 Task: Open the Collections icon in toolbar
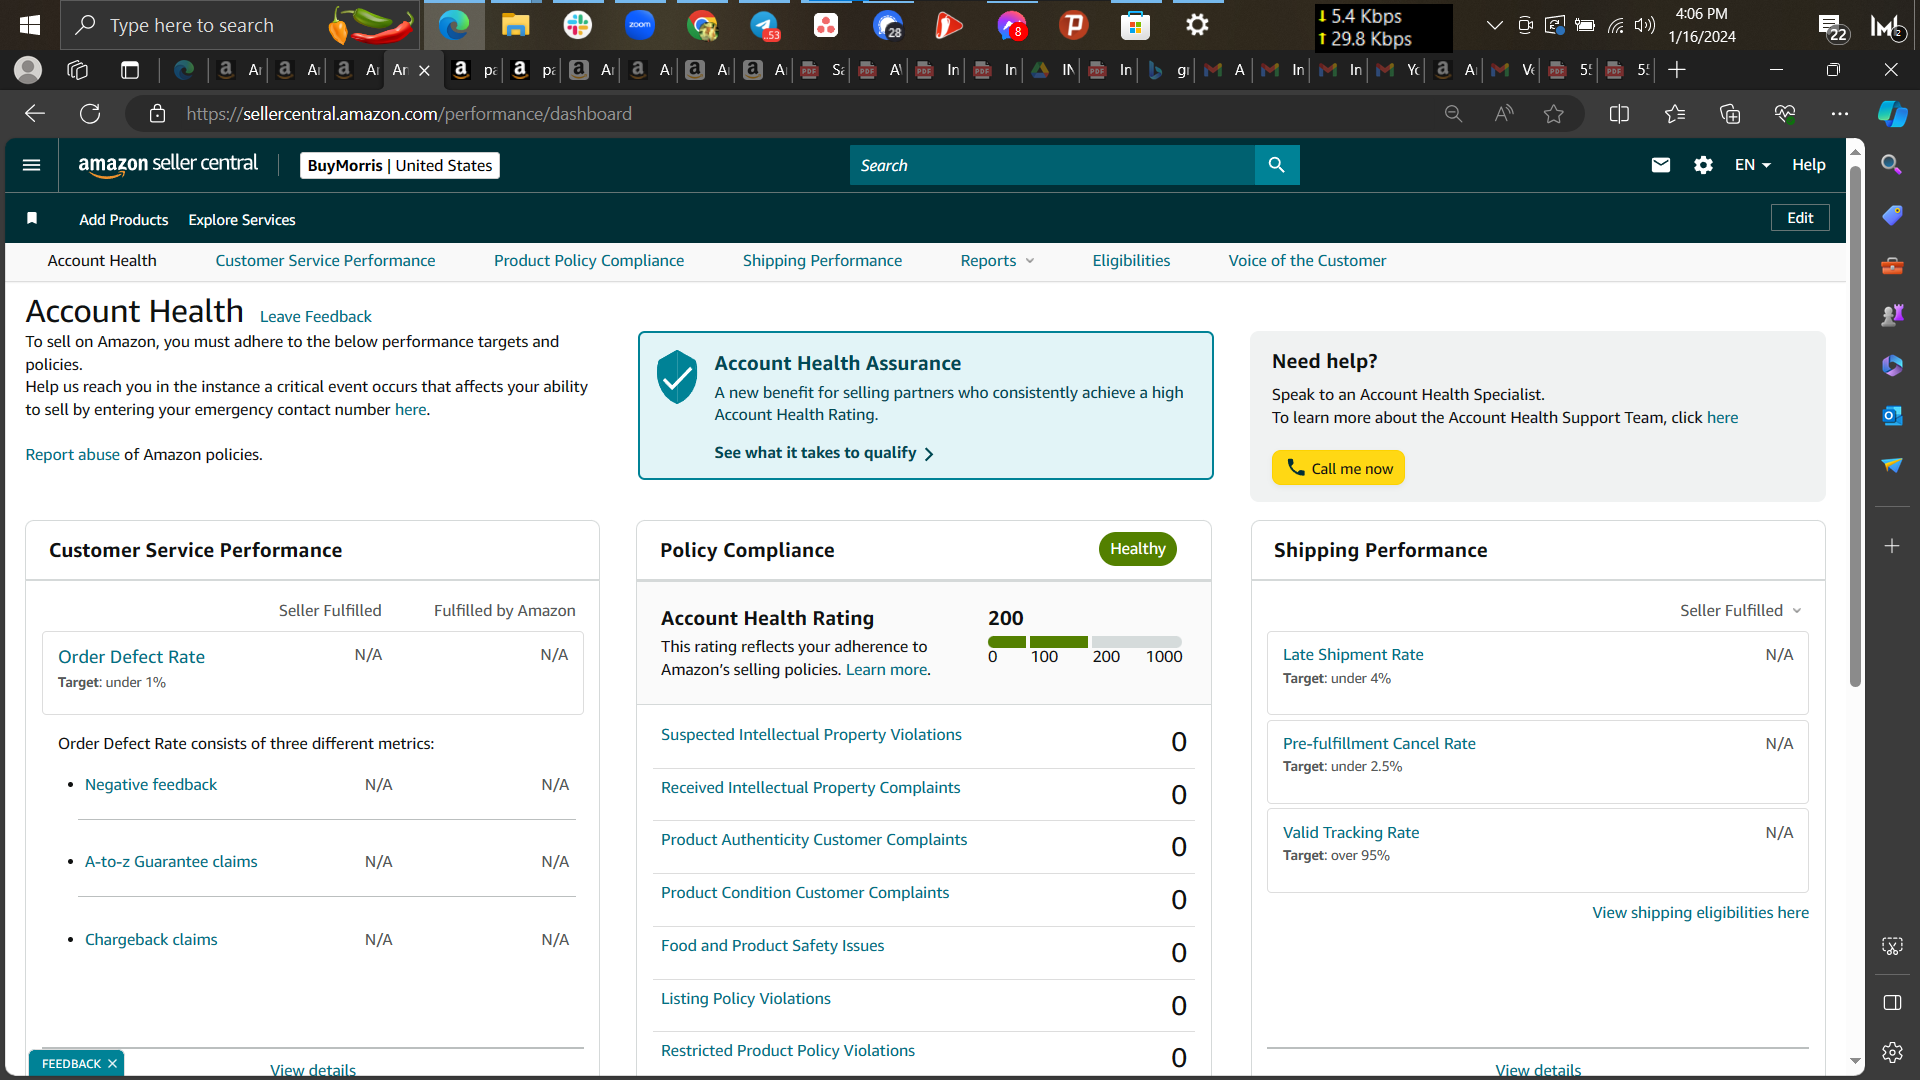[x=1730, y=114]
